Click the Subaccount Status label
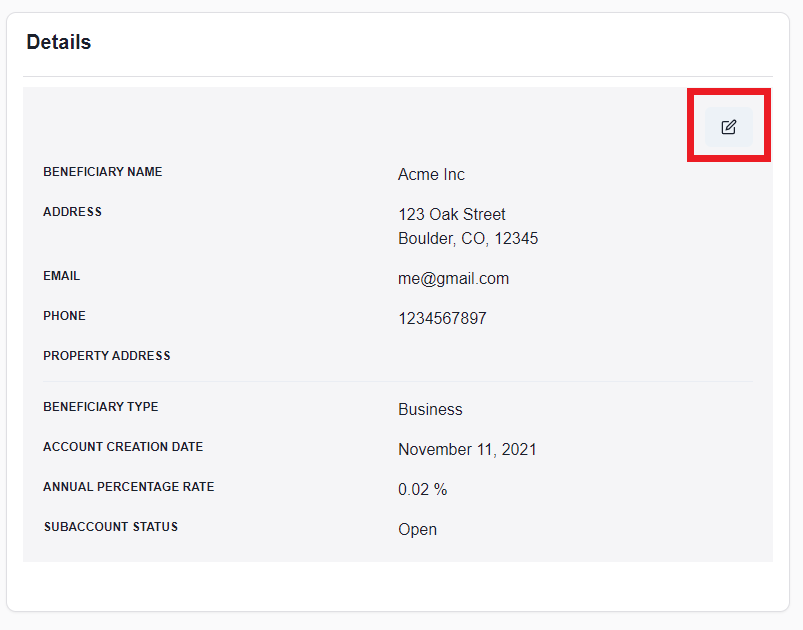Image resolution: width=803 pixels, height=630 pixels. [110, 527]
